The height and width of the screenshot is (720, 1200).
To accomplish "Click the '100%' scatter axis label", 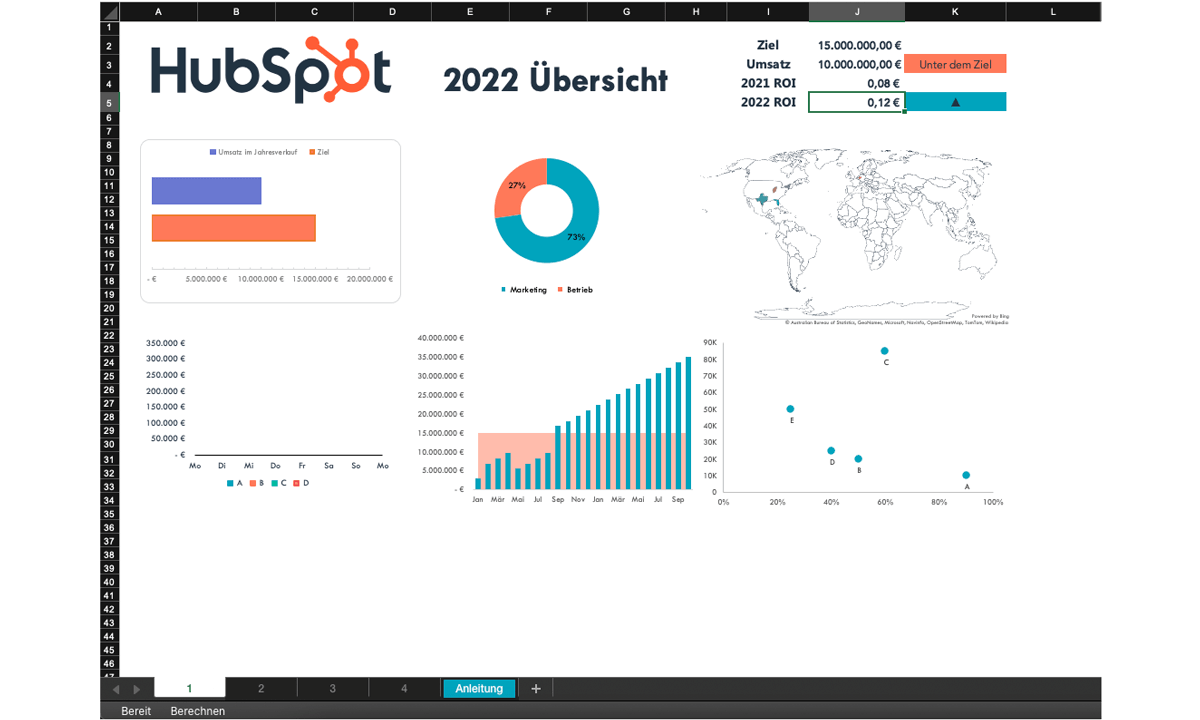I will (993, 502).
